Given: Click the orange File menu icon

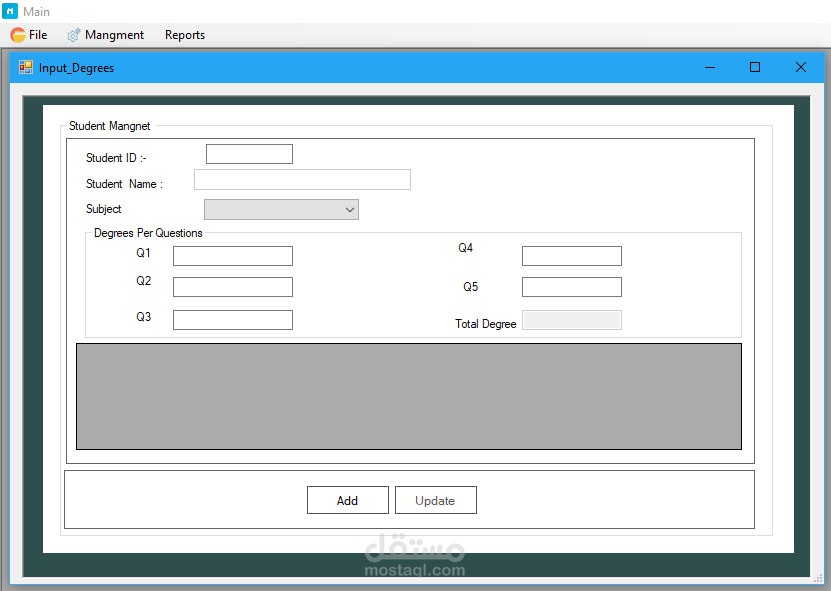Looking at the screenshot, I should point(17,35).
